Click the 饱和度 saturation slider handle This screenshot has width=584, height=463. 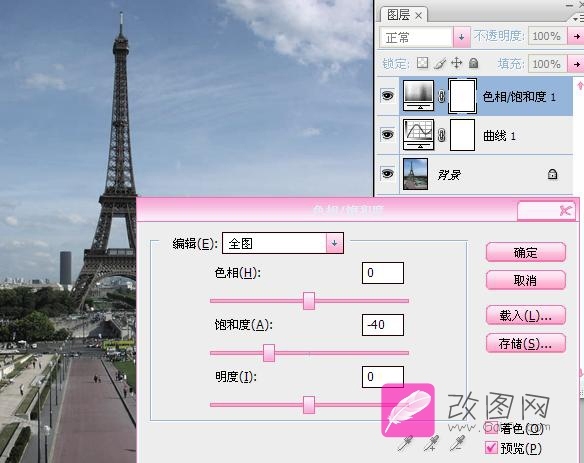point(269,353)
